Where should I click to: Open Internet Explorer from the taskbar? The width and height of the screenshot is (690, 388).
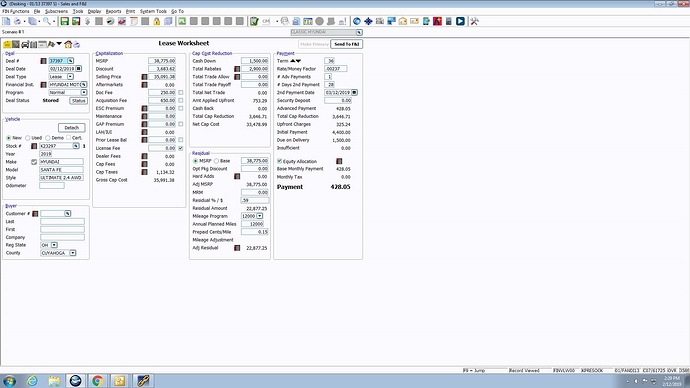point(32,381)
